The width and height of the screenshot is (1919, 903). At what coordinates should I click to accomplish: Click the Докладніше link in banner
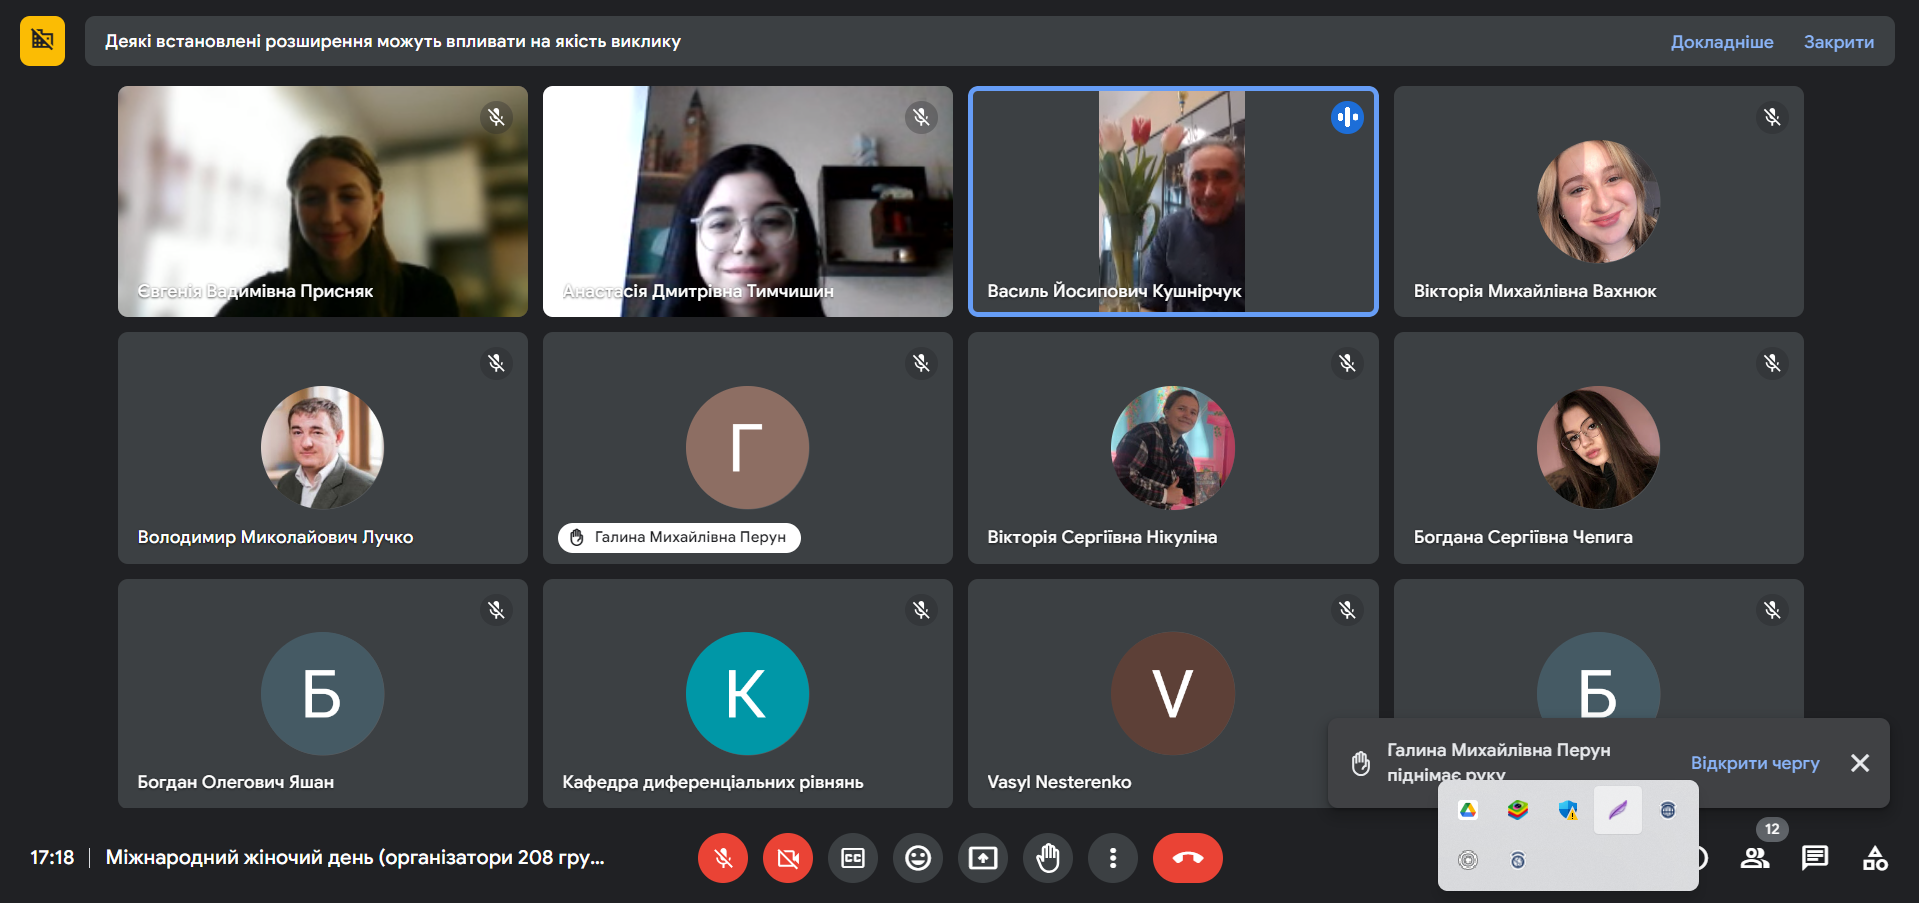1722,42
